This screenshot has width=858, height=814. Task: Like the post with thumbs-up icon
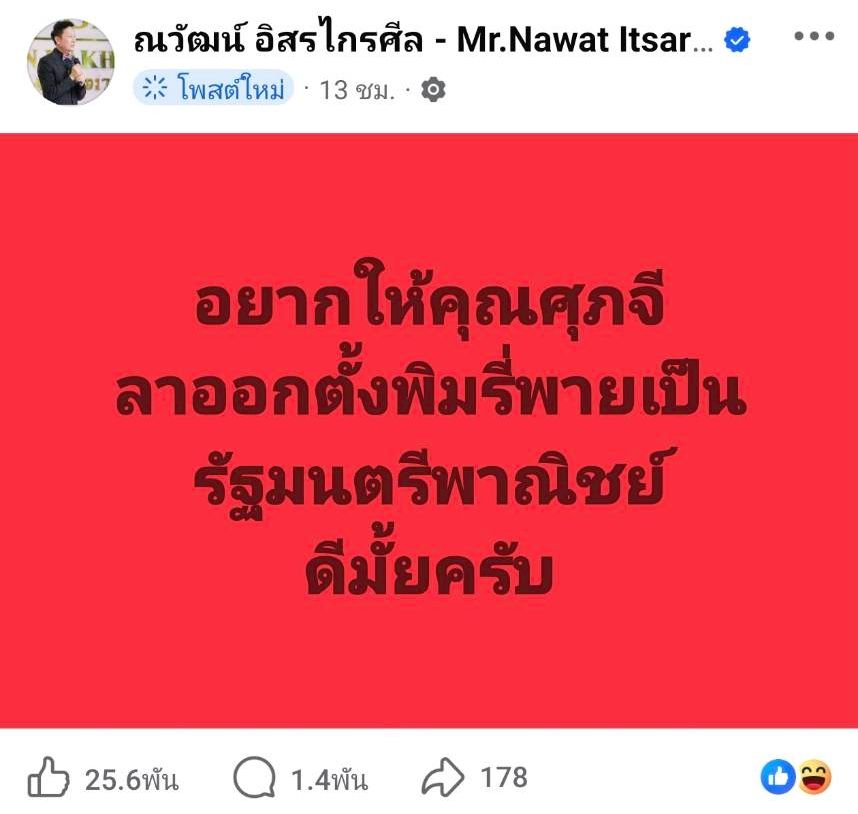tap(48, 777)
